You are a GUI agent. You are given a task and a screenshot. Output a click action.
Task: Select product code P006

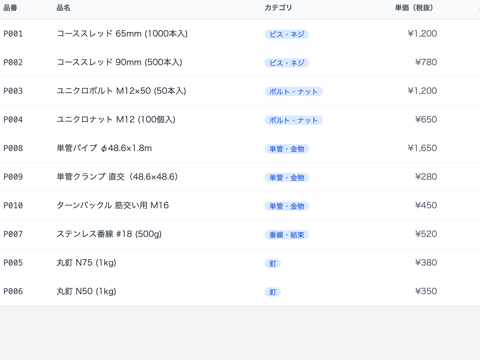(13, 292)
